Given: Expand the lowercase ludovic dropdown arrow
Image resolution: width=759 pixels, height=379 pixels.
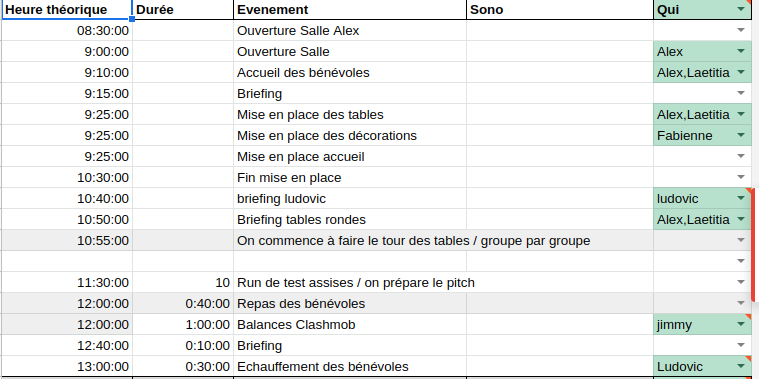Looking at the screenshot, I should tap(741, 198).
